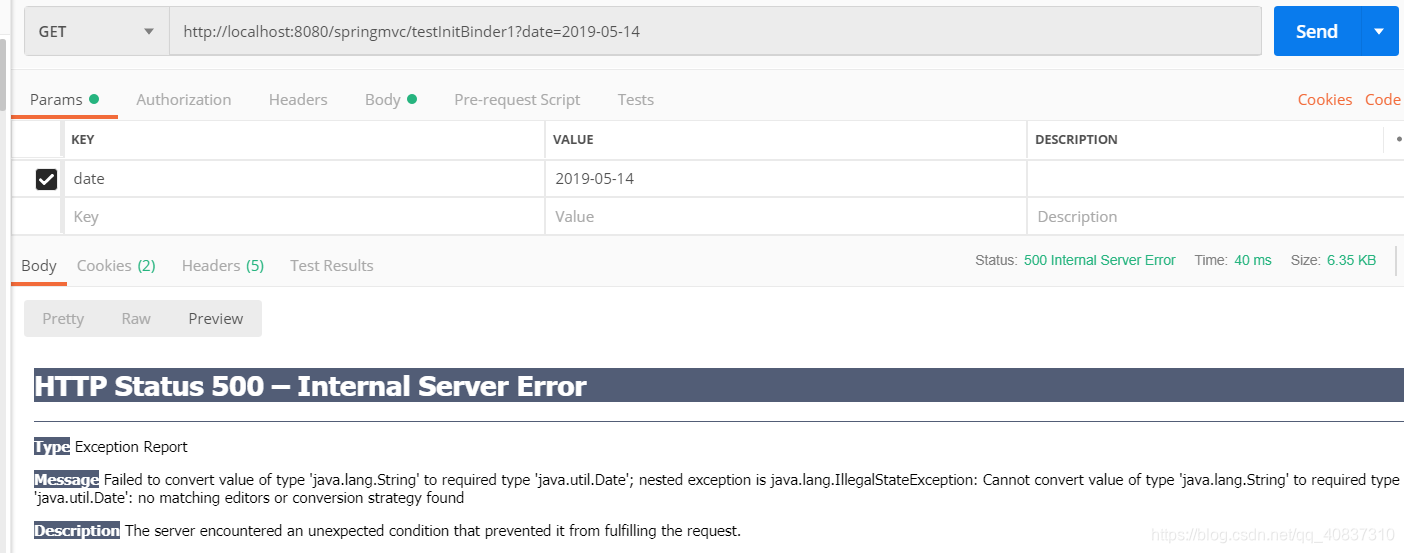Switch to the Params tab
The height and width of the screenshot is (553, 1404).
[64, 99]
